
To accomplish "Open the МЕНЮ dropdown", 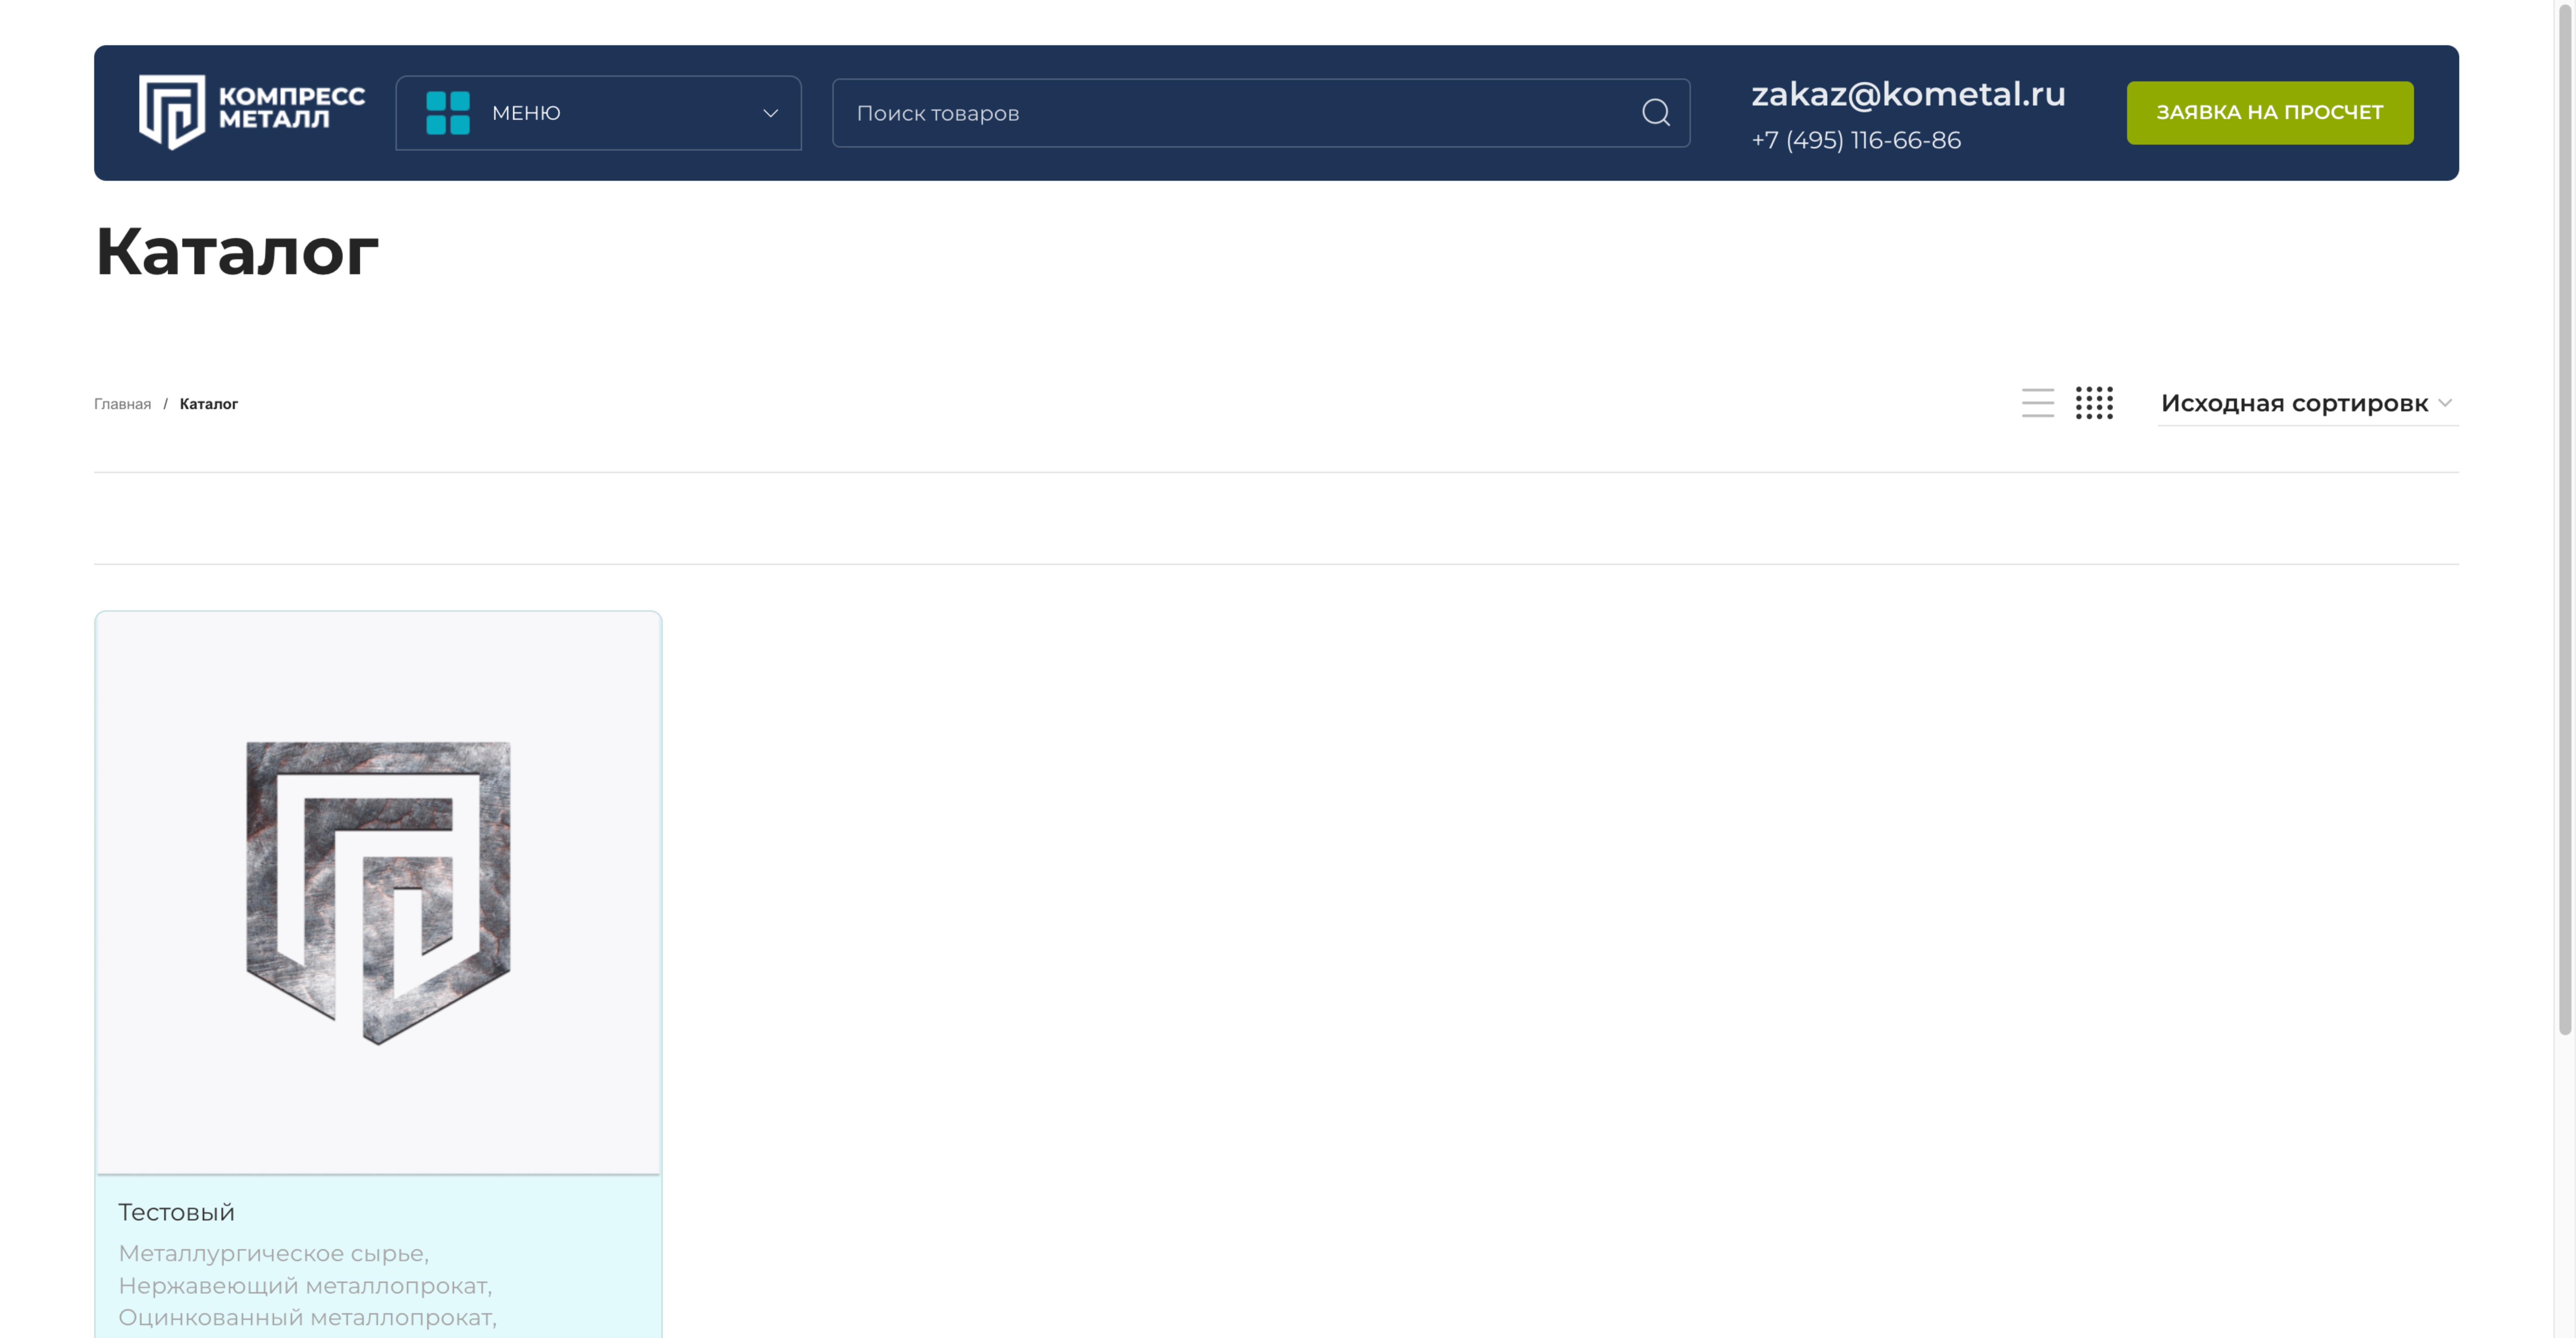I will pyautogui.click(x=598, y=113).
